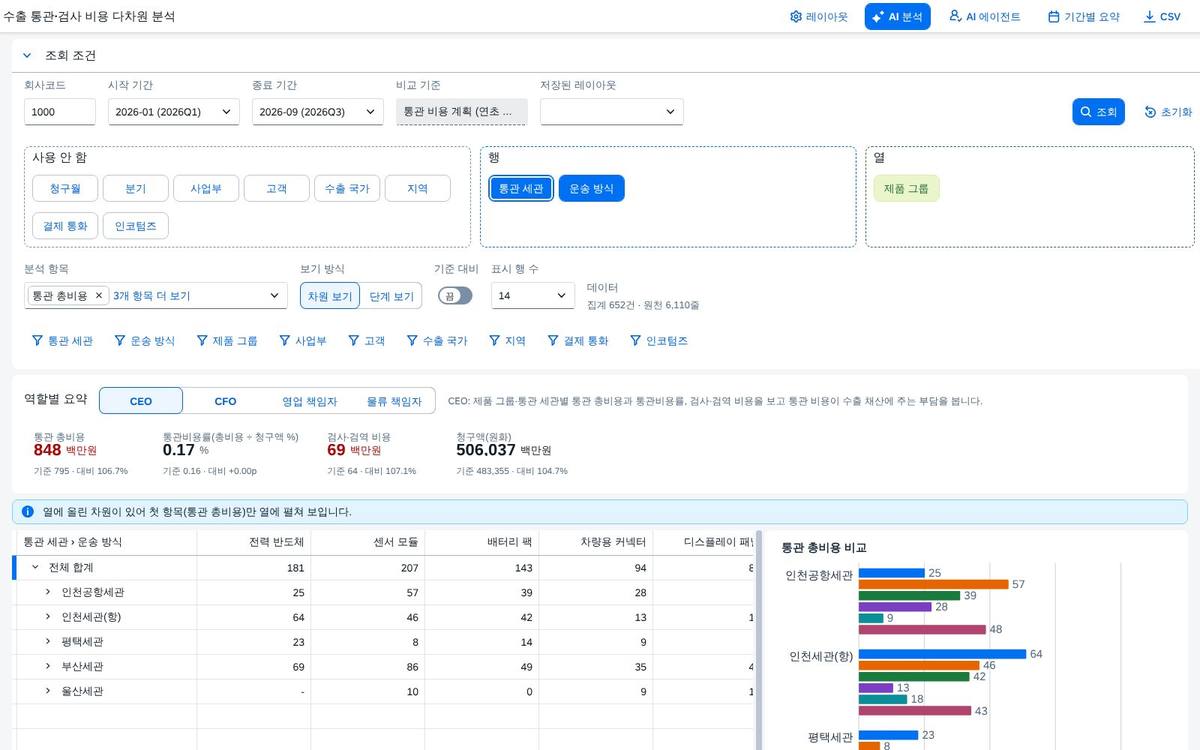The width and height of the screenshot is (1200, 750).
Task: Click the 청구액(원화) KPI value 506.037
Action: (486, 449)
